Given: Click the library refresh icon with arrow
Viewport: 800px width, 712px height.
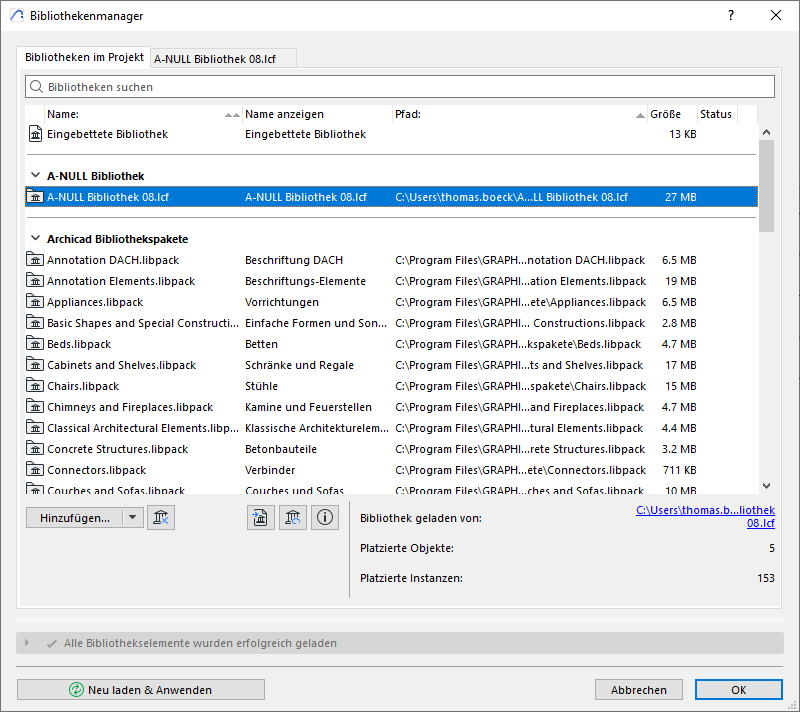Looking at the screenshot, I should (x=293, y=518).
